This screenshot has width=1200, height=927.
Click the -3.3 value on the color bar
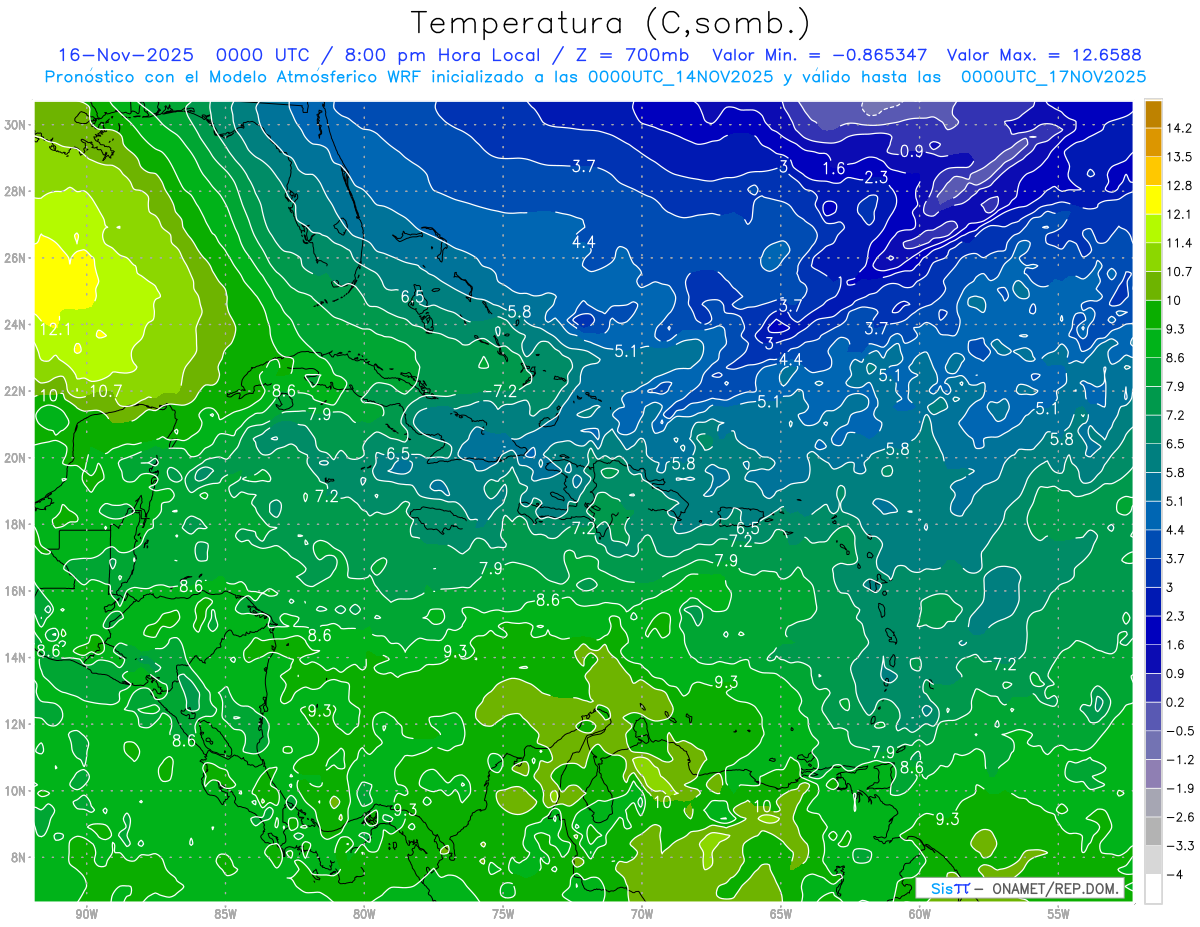pos(1179,846)
